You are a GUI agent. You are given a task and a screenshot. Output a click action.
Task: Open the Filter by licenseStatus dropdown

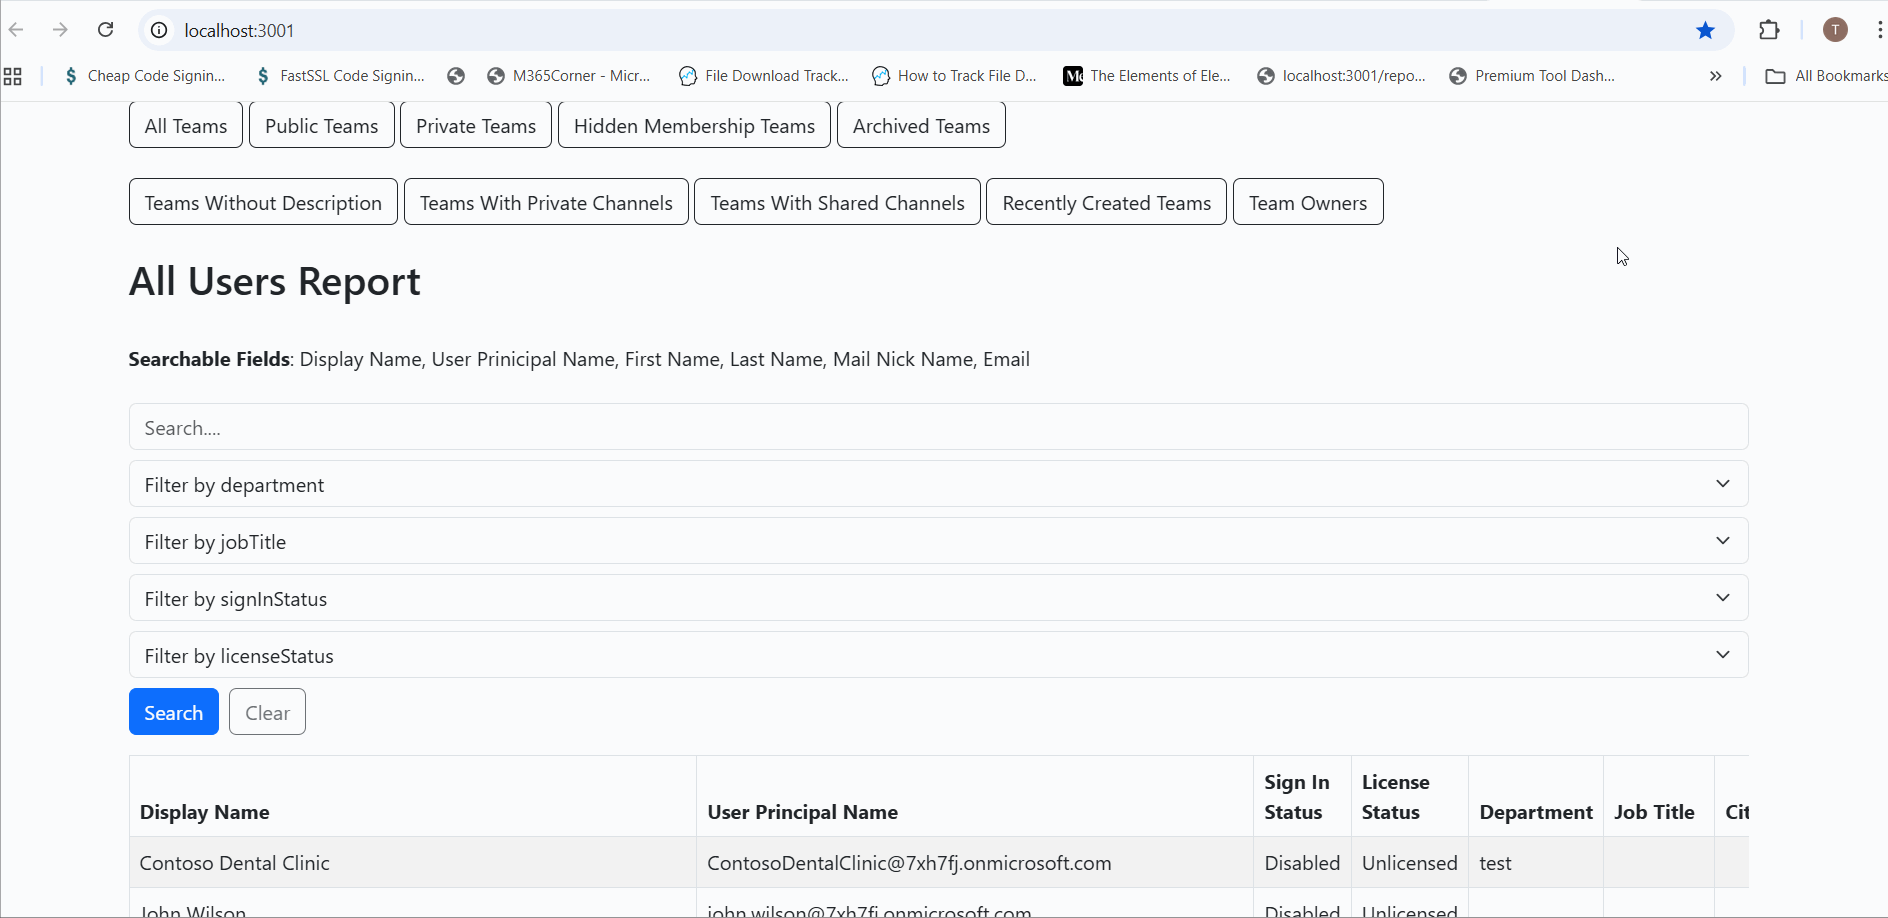[x=938, y=655]
